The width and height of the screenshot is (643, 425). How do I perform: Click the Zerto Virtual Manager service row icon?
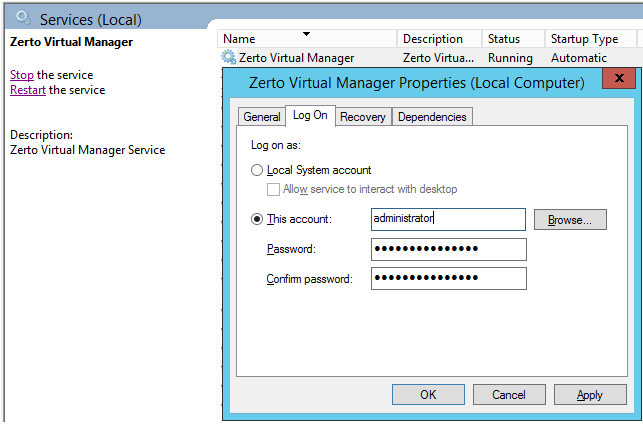coord(228,57)
